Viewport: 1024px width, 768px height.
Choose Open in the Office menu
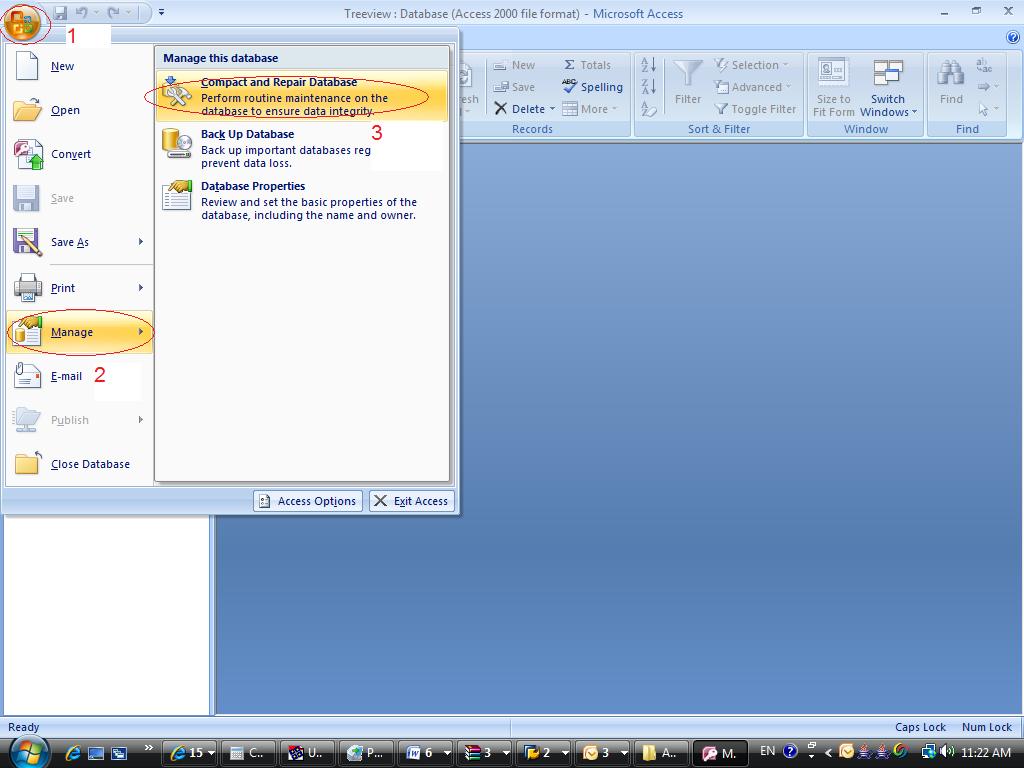pos(80,110)
